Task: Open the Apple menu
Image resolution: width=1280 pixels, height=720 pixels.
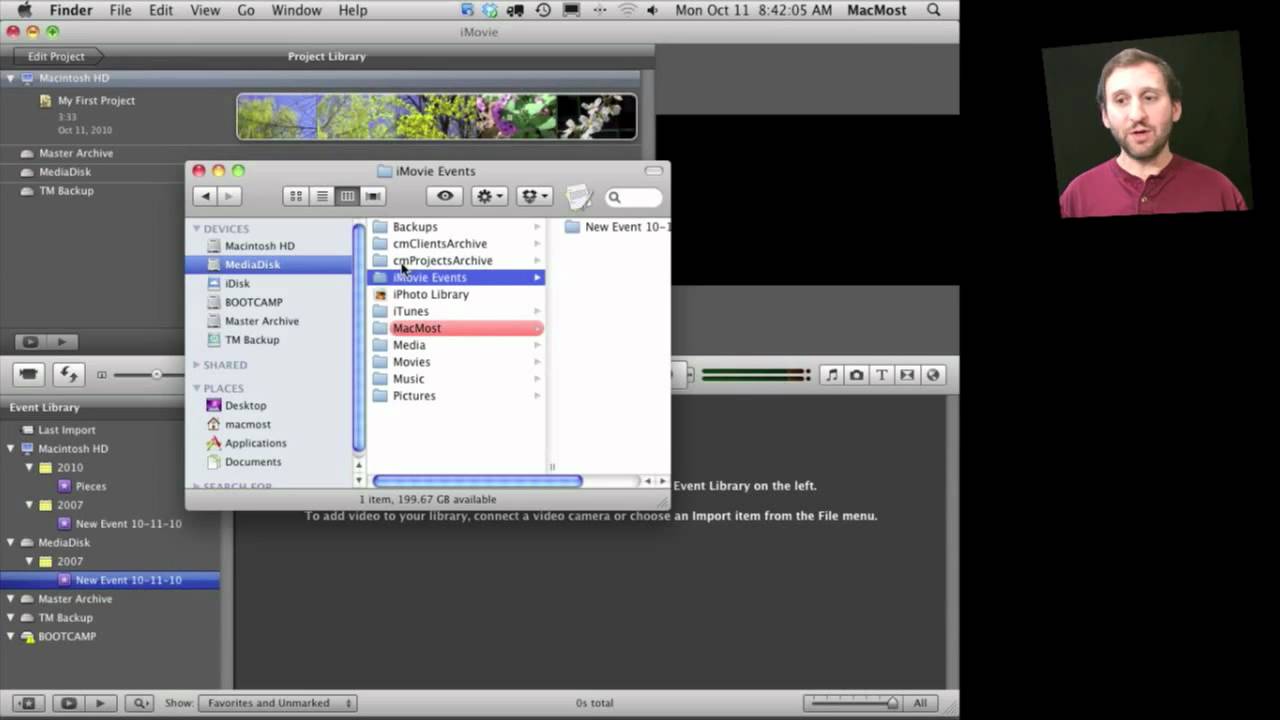Action: 24,10
